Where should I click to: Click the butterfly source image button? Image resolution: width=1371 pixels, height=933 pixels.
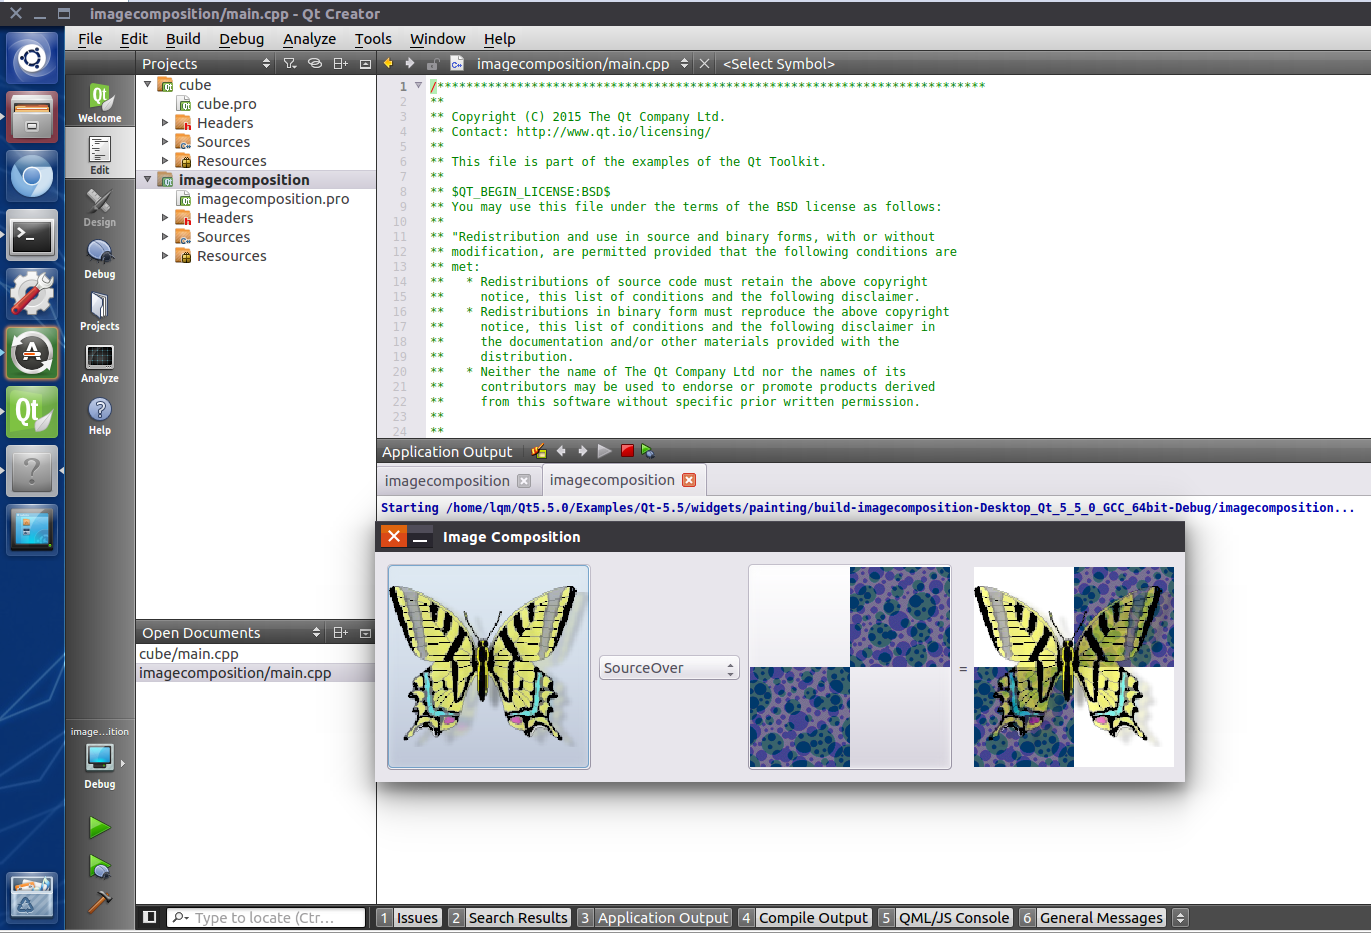[488, 667]
